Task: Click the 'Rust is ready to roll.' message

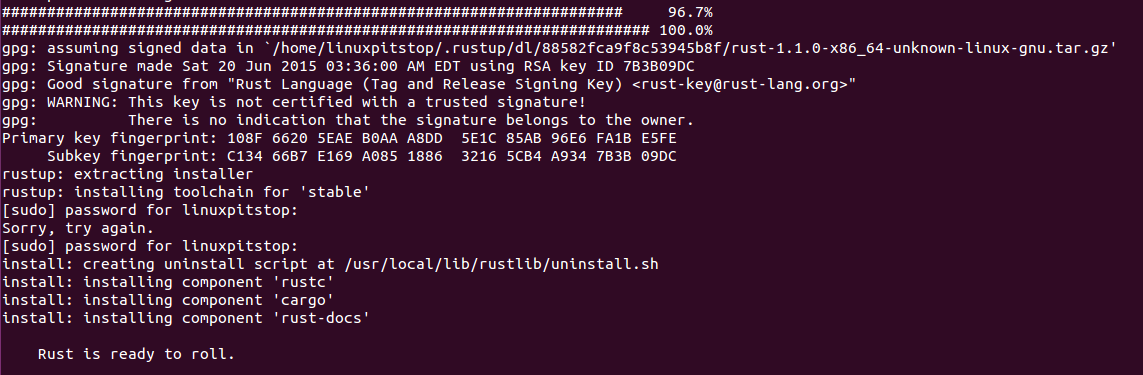Action: pyautogui.click(x=137, y=355)
